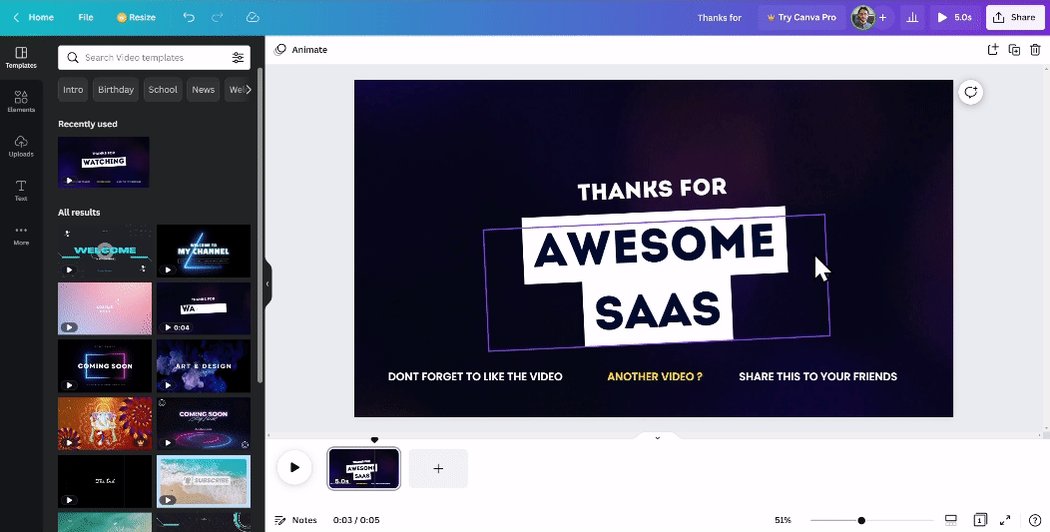The height and width of the screenshot is (532, 1050).
Task: Open the grid view page icon
Action: [980, 520]
